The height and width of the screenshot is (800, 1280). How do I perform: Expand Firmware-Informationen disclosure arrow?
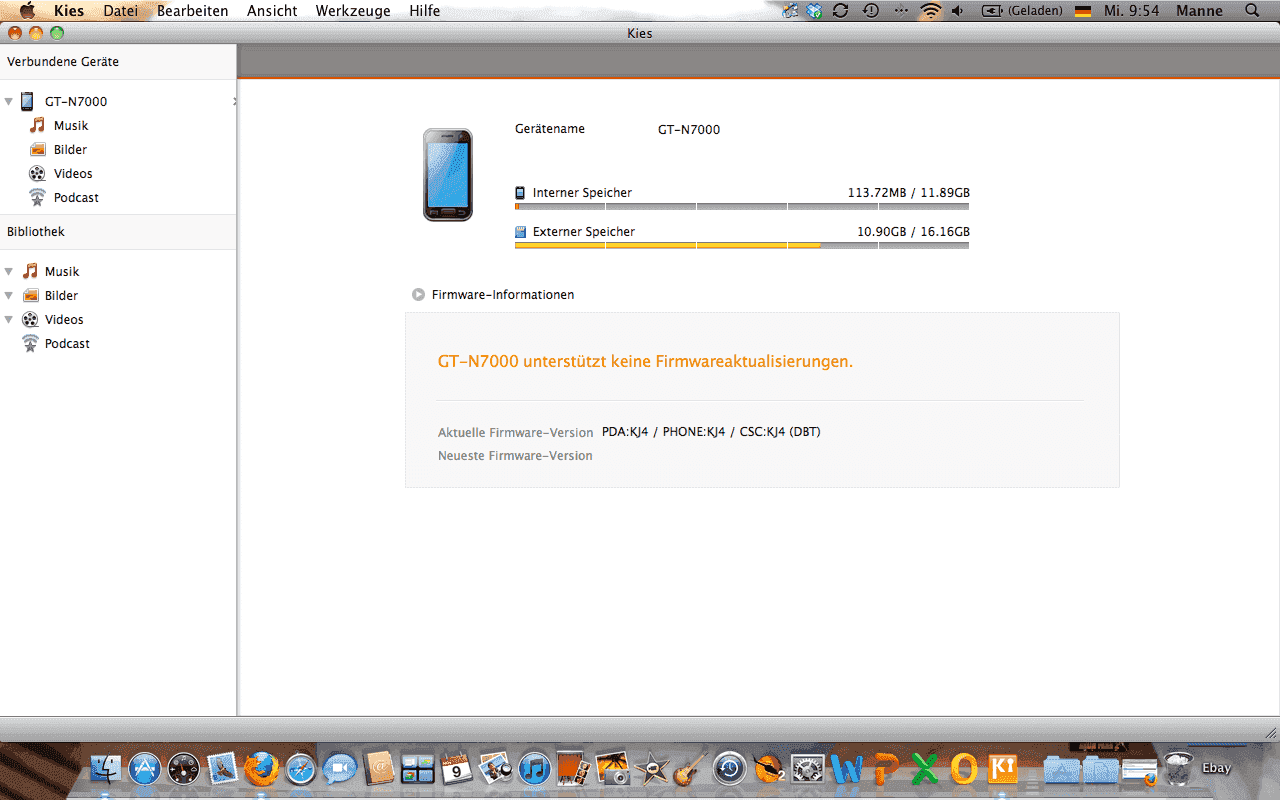click(x=418, y=294)
